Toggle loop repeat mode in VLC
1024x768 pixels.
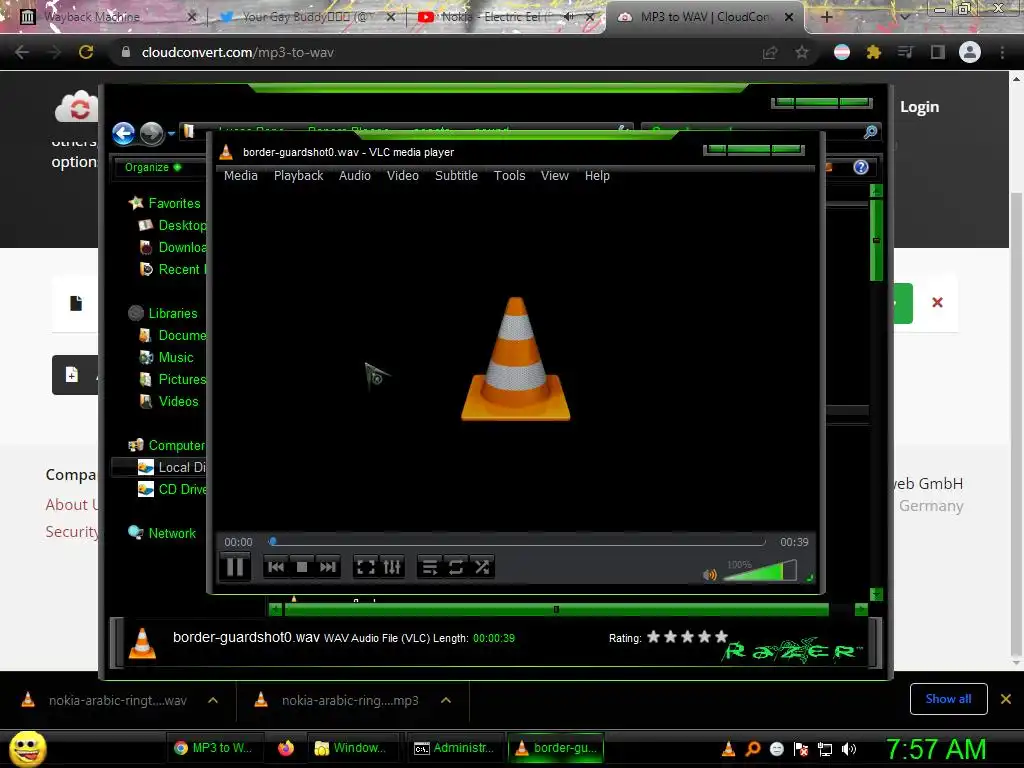point(456,567)
